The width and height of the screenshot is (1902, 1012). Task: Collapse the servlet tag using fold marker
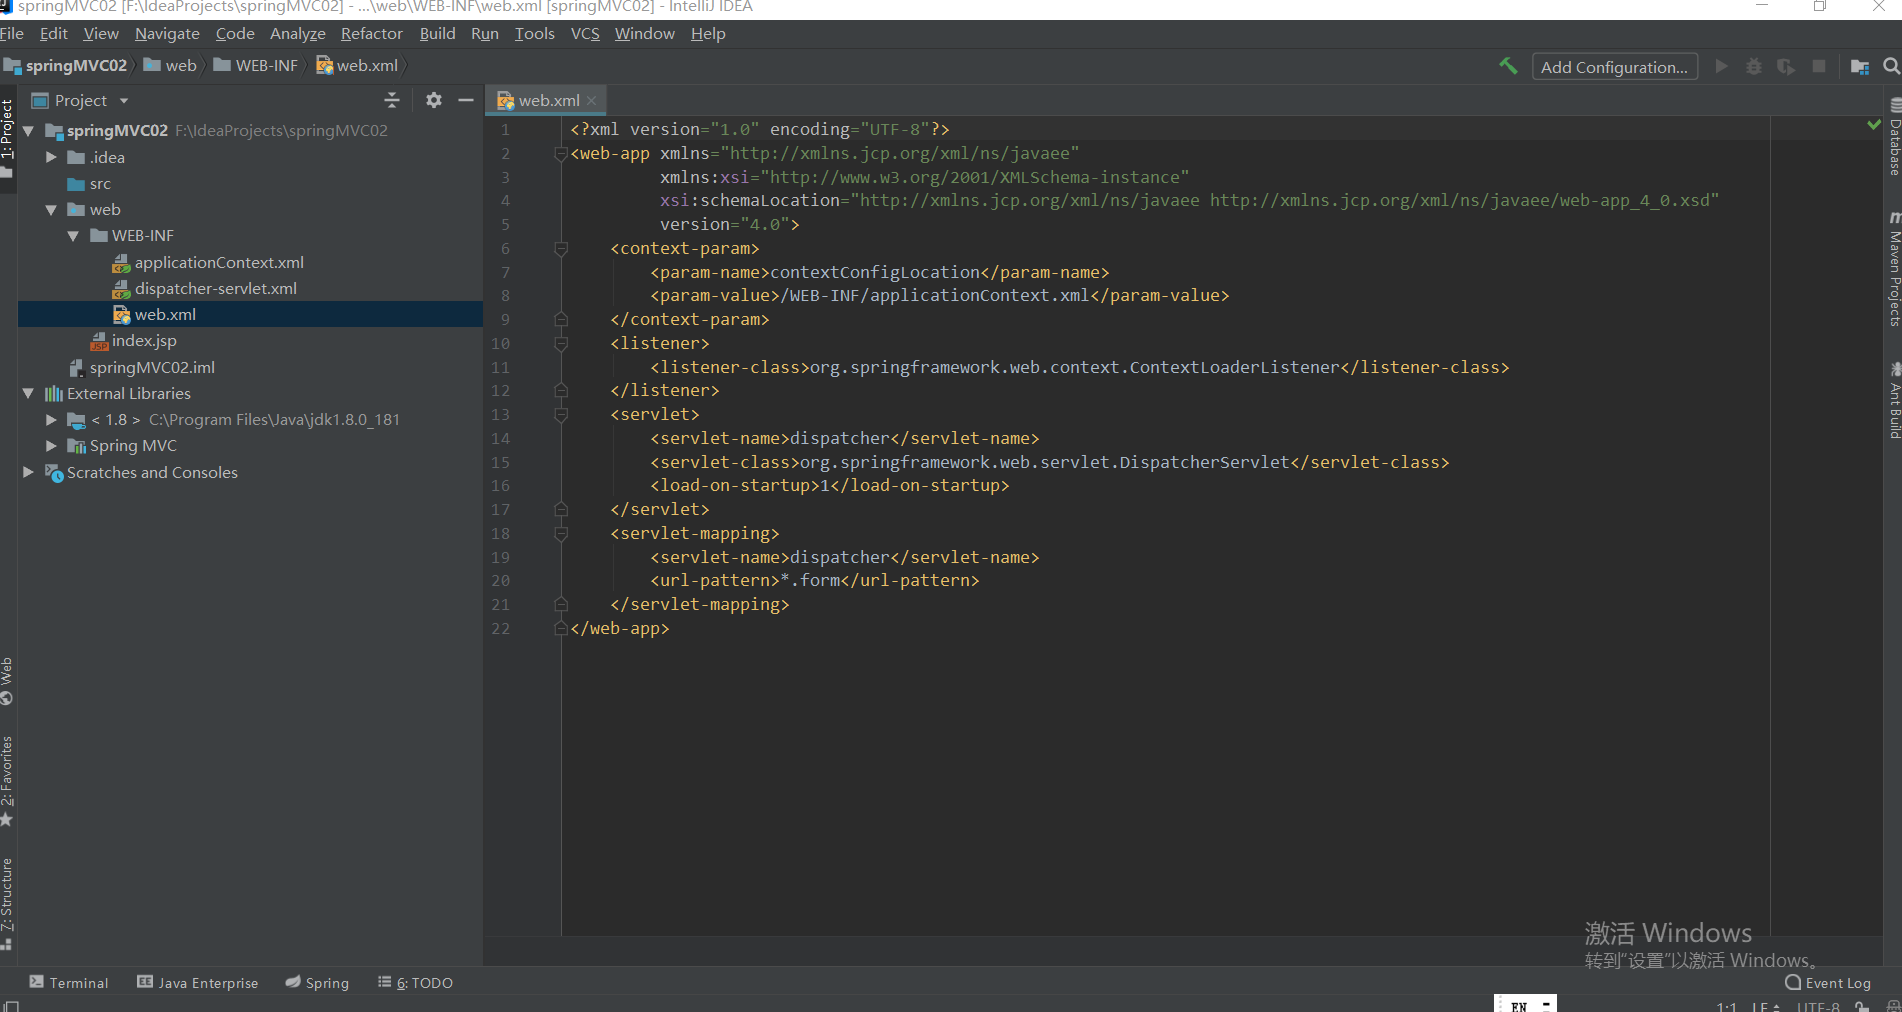coord(561,415)
